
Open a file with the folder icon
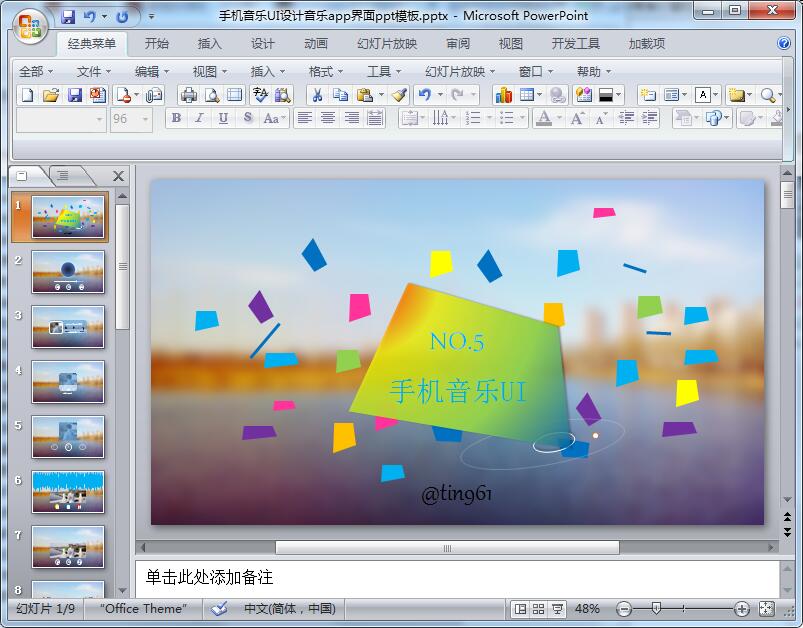click(51, 95)
